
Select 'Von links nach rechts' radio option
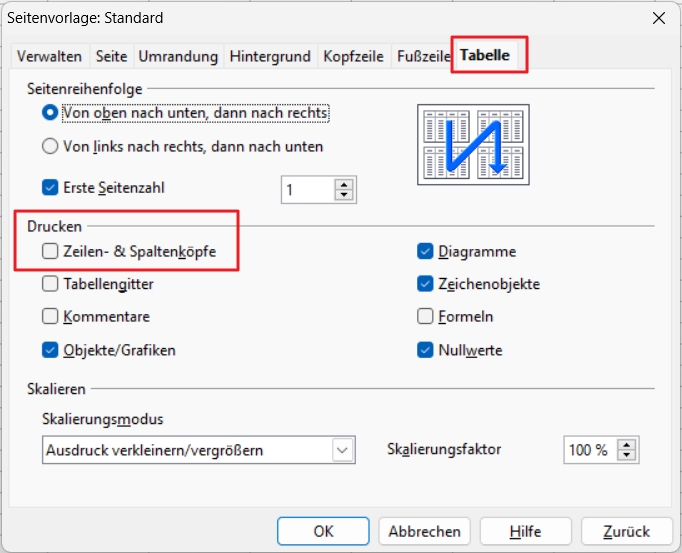coord(51,146)
